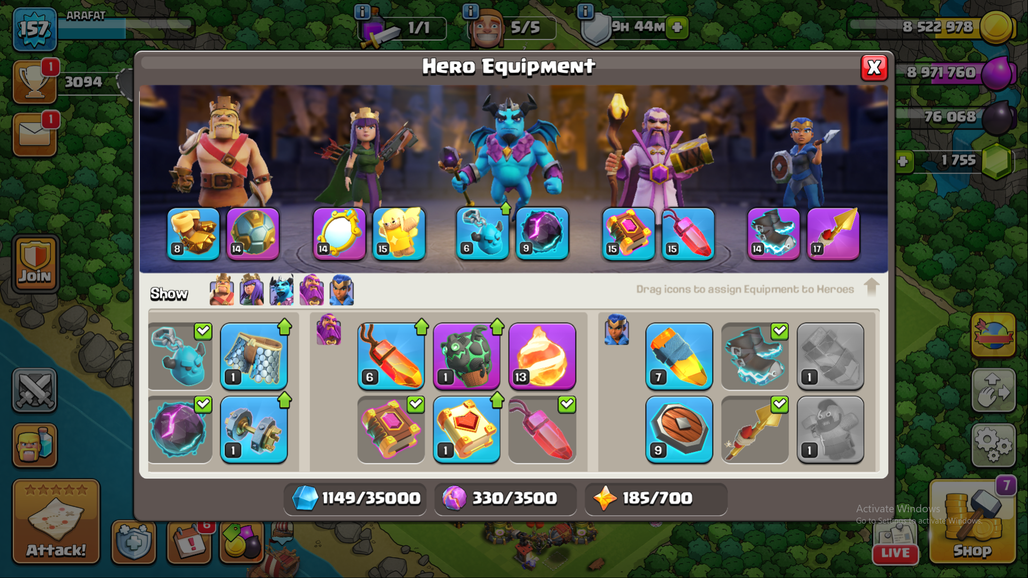Viewport: 1028px width, 578px height.
Task: Tap the Attack! button
Action: (x=56, y=522)
